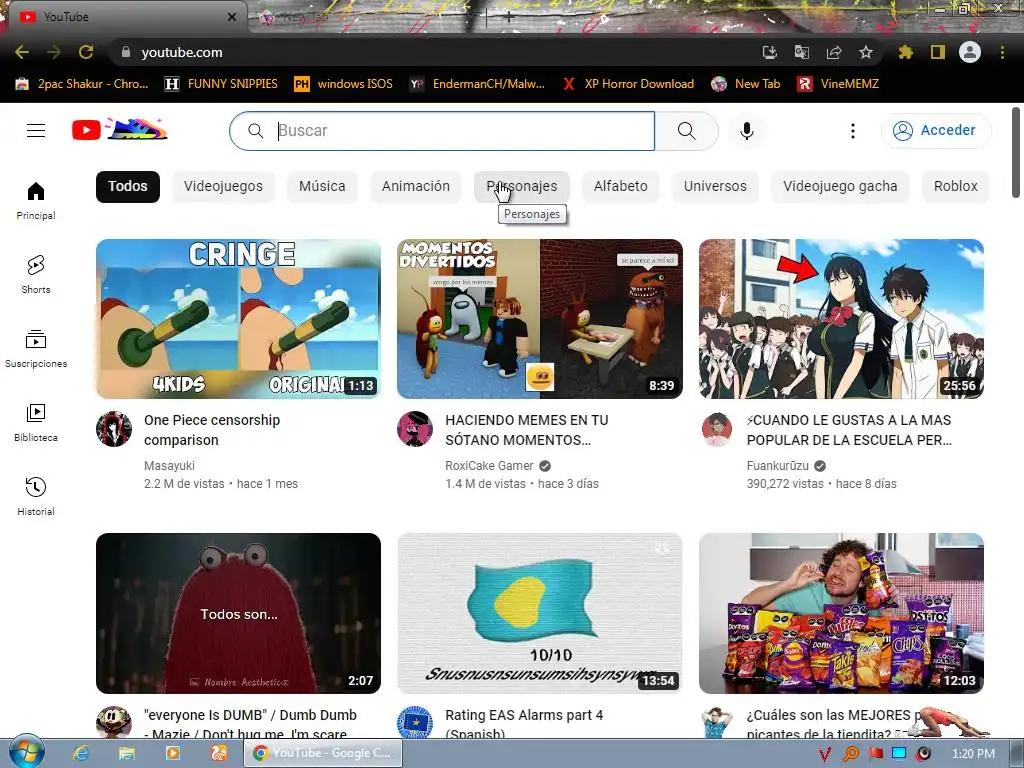Go forward in Chrome
The width and height of the screenshot is (1024, 768).
(x=54, y=52)
